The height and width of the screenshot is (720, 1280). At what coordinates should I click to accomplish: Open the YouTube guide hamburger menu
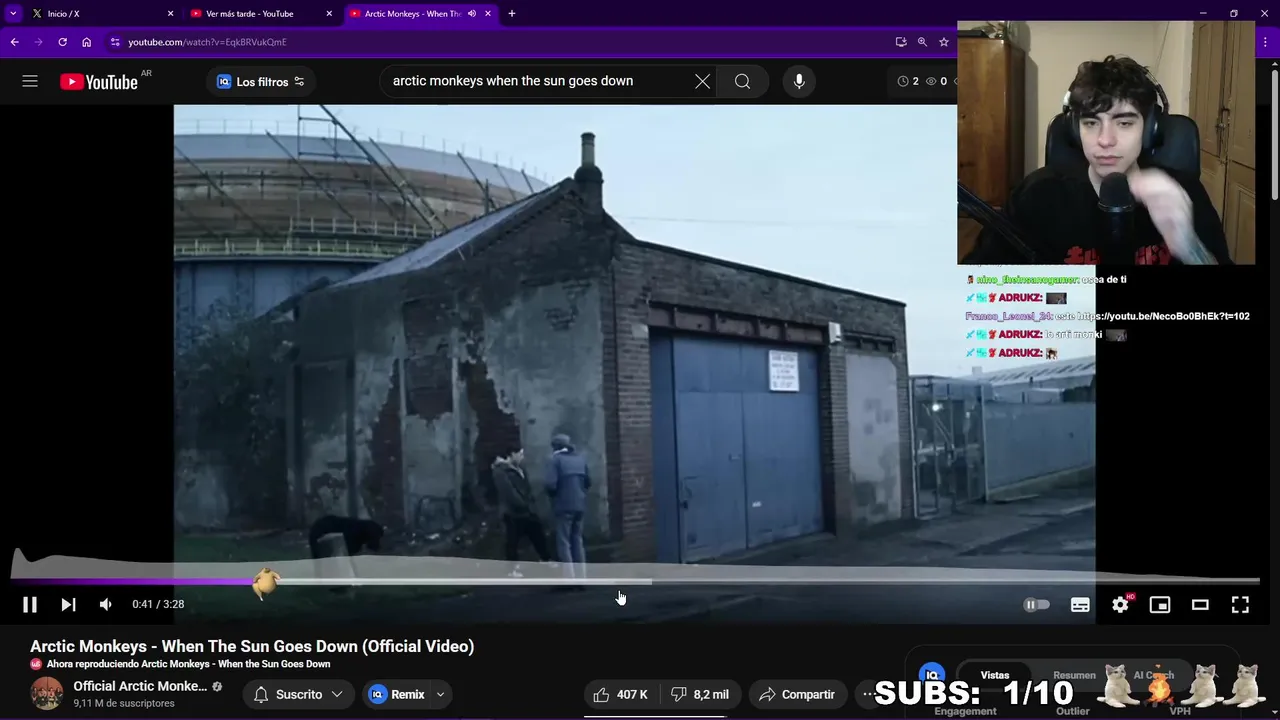pos(30,81)
